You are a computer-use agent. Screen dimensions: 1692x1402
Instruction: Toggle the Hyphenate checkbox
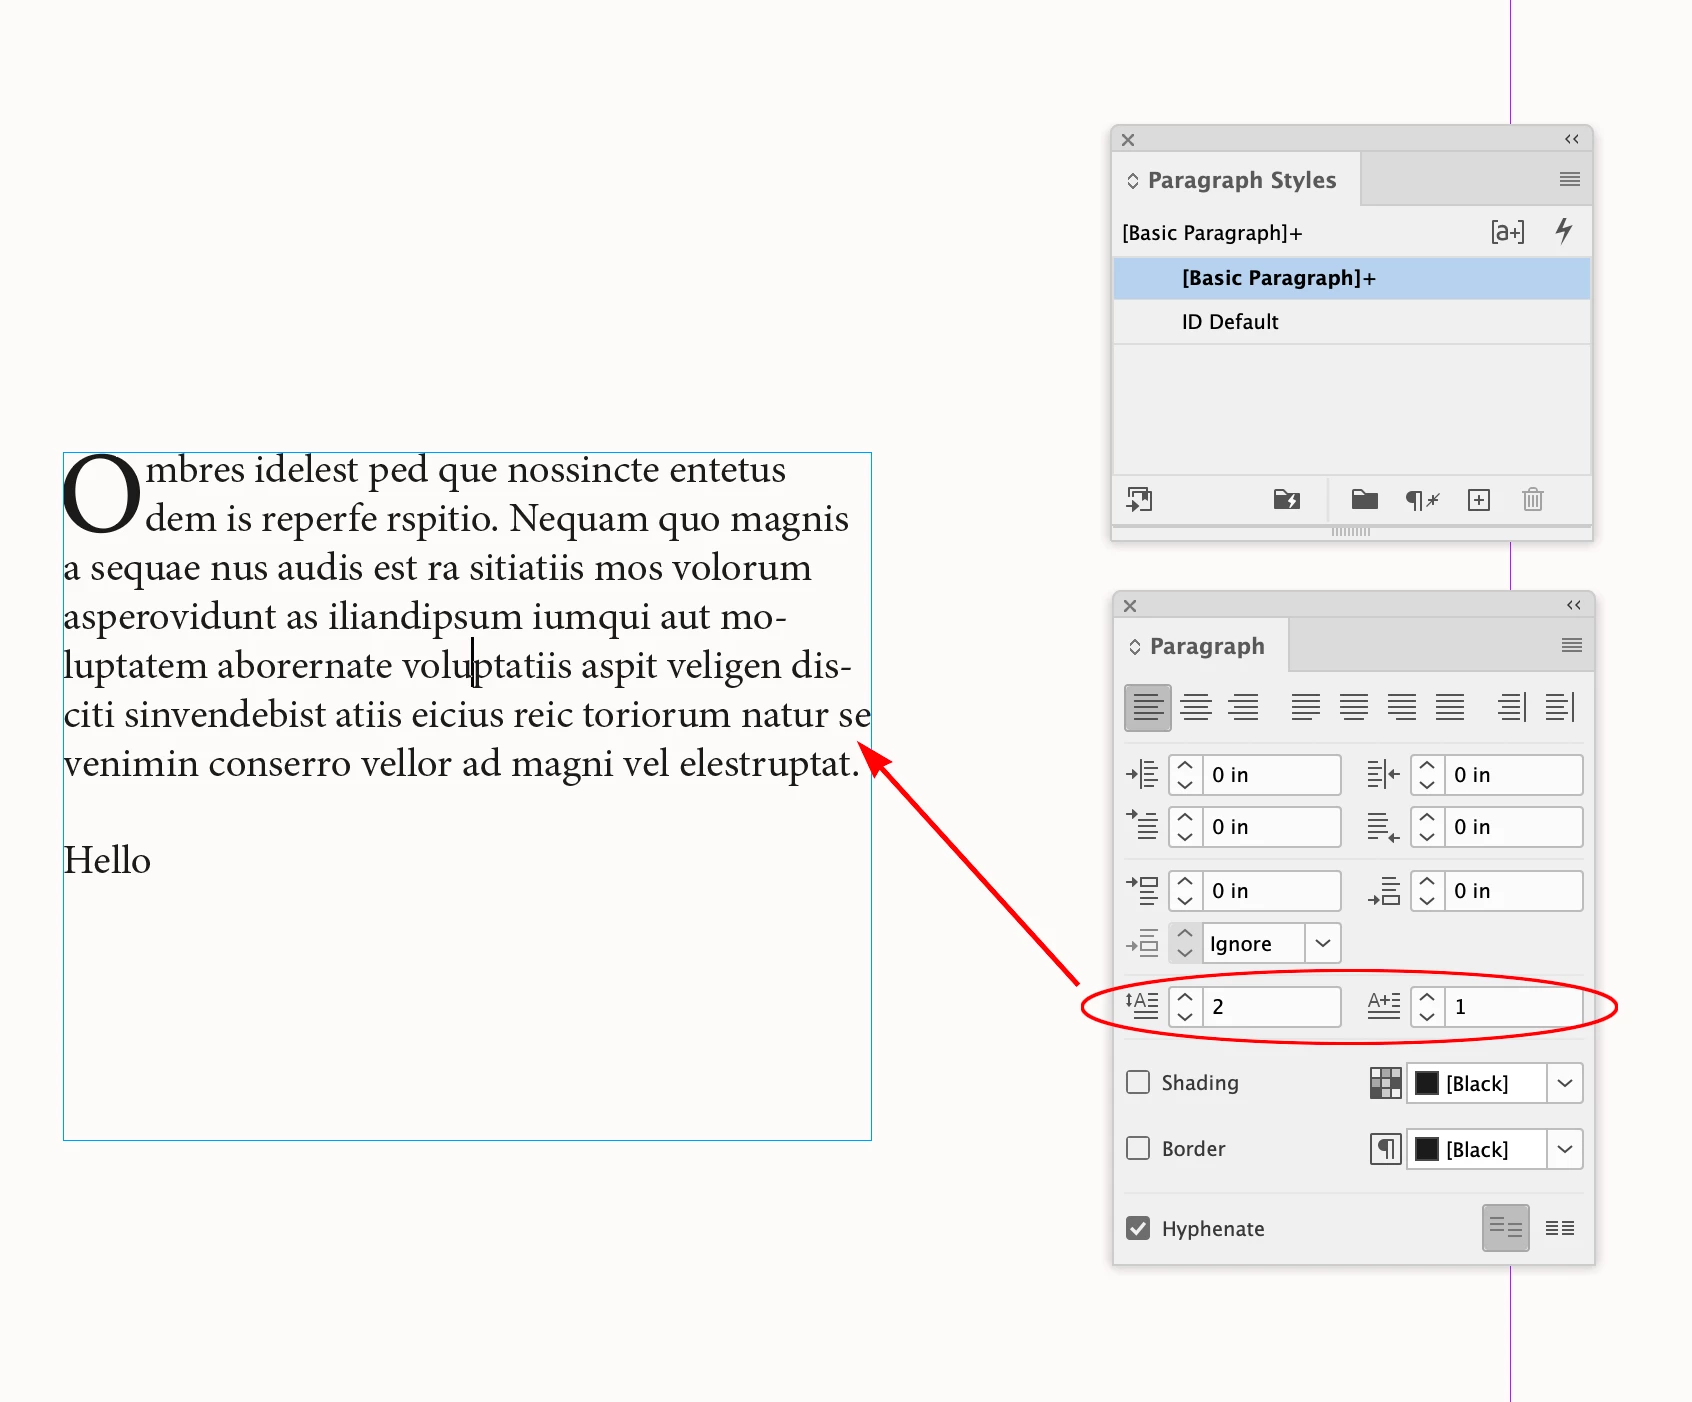coord(1138,1228)
